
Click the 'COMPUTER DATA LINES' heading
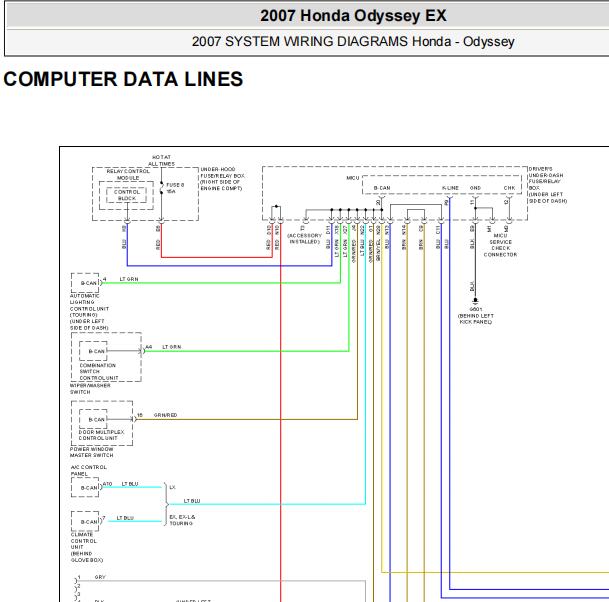(x=123, y=79)
